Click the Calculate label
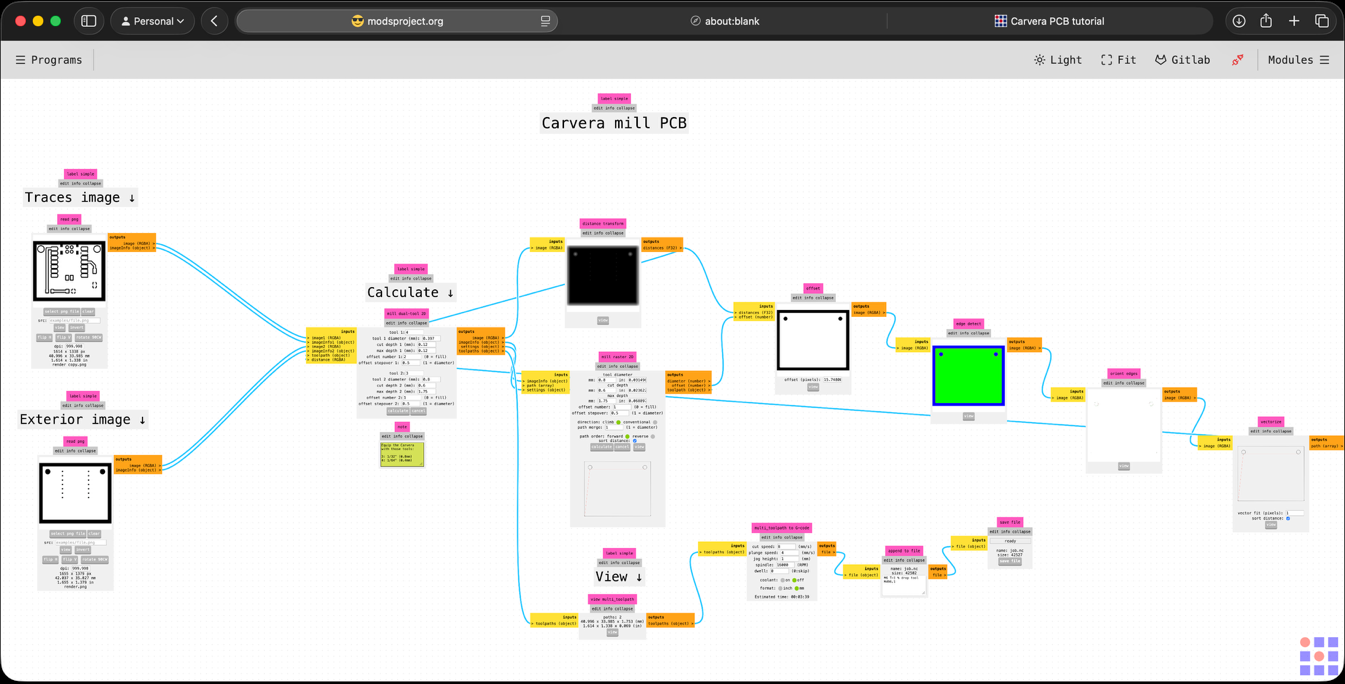Image resolution: width=1345 pixels, height=684 pixels. (x=411, y=292)
